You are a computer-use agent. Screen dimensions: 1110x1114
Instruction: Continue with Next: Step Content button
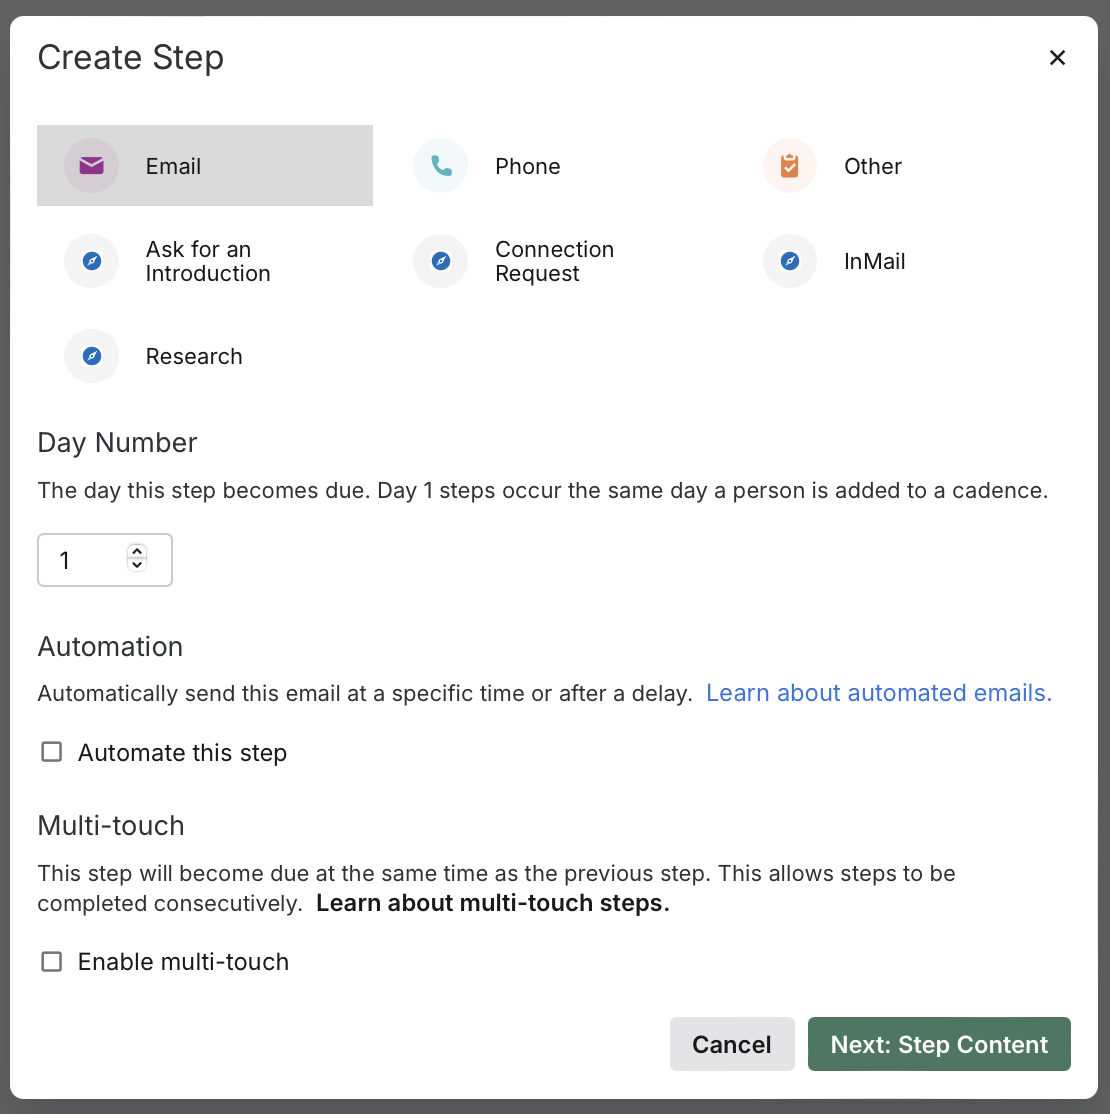939,1044
